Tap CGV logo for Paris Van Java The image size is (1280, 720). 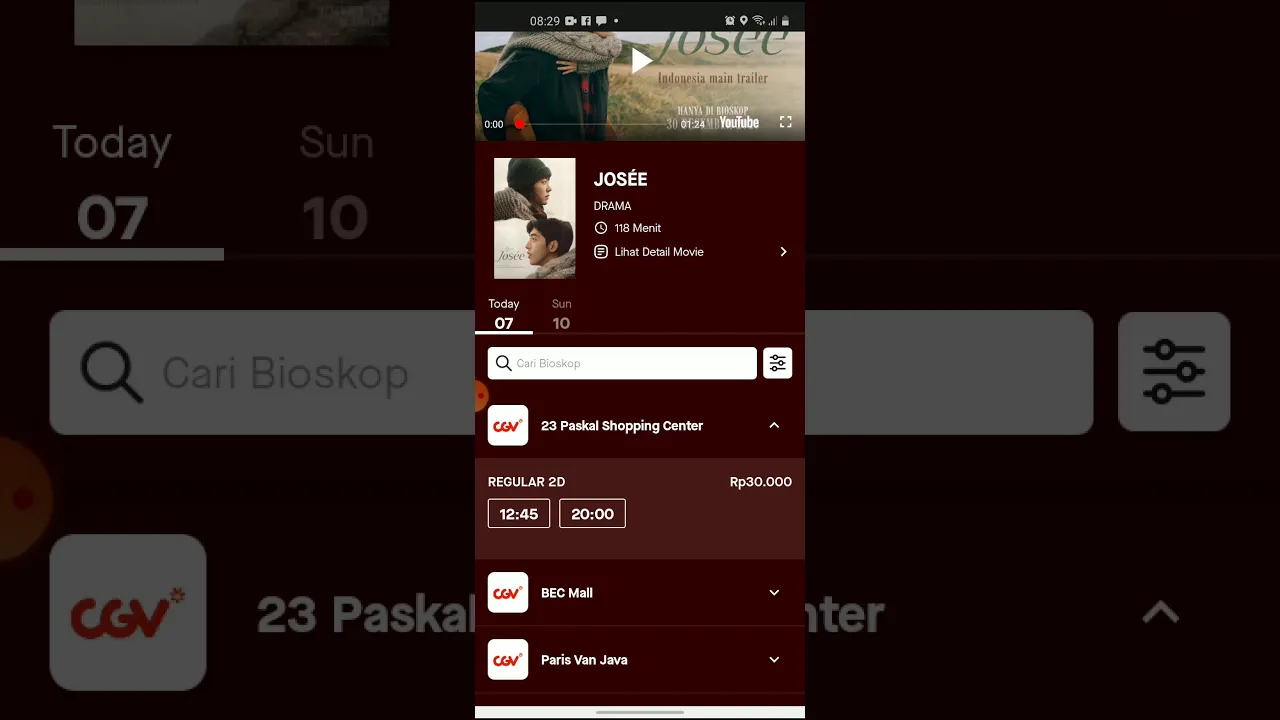508,659
